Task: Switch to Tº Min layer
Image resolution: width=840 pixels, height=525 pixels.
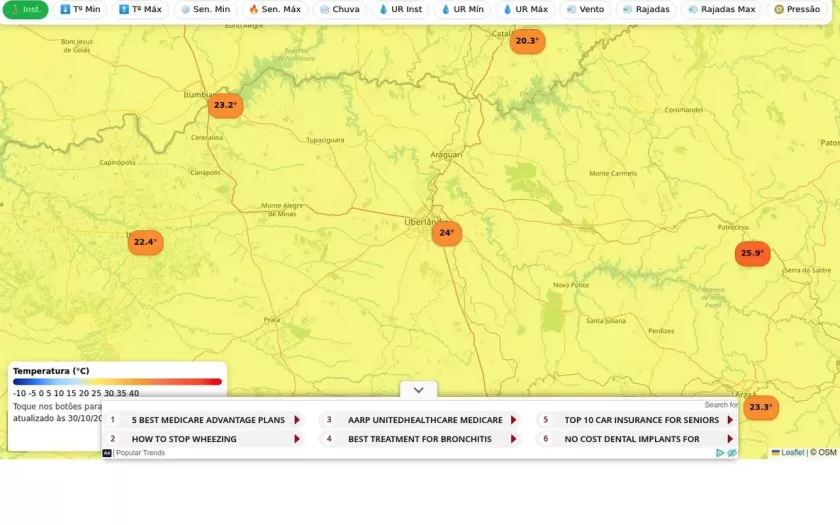Action: 80,9
